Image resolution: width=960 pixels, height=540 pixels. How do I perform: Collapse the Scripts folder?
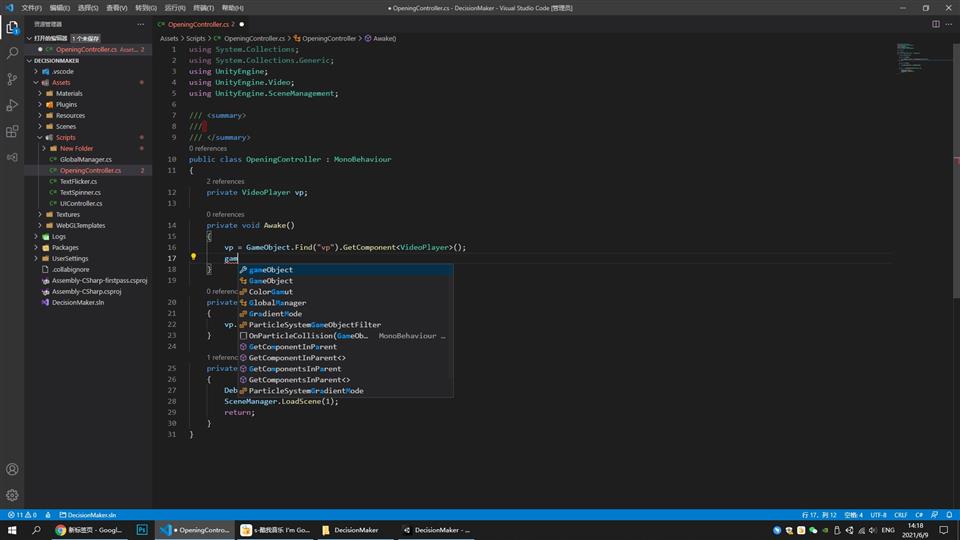click(x=40, y=138)
